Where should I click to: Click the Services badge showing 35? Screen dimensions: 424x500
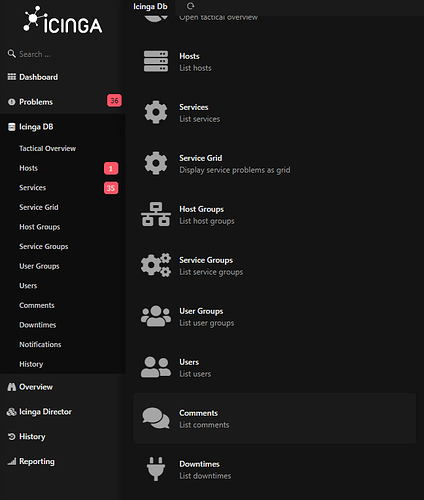111,188
